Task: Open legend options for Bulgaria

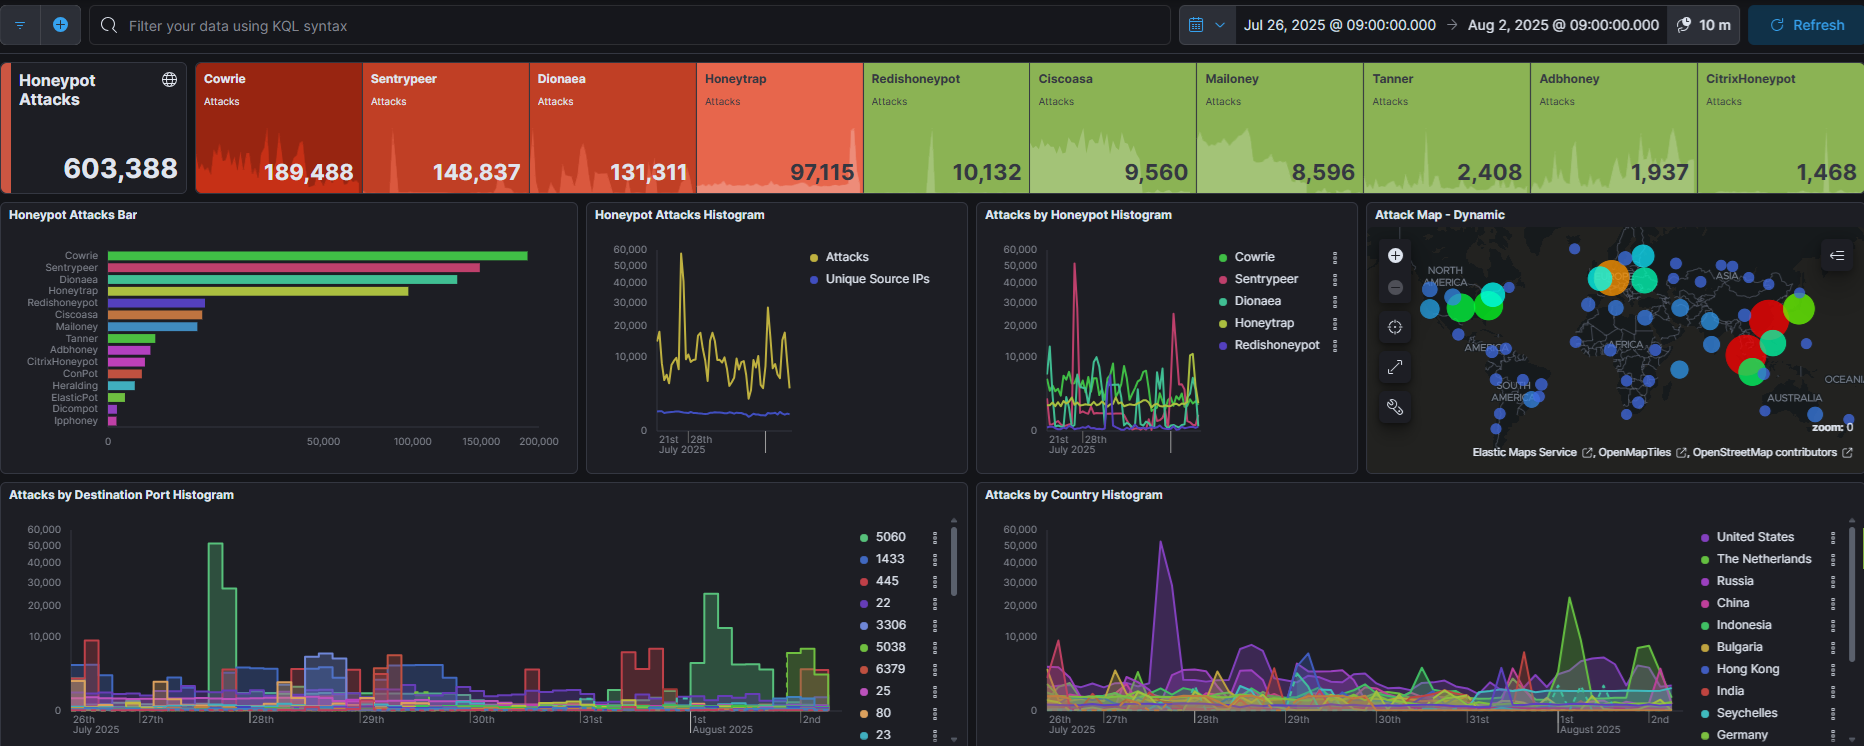Action: (1833, 647)
